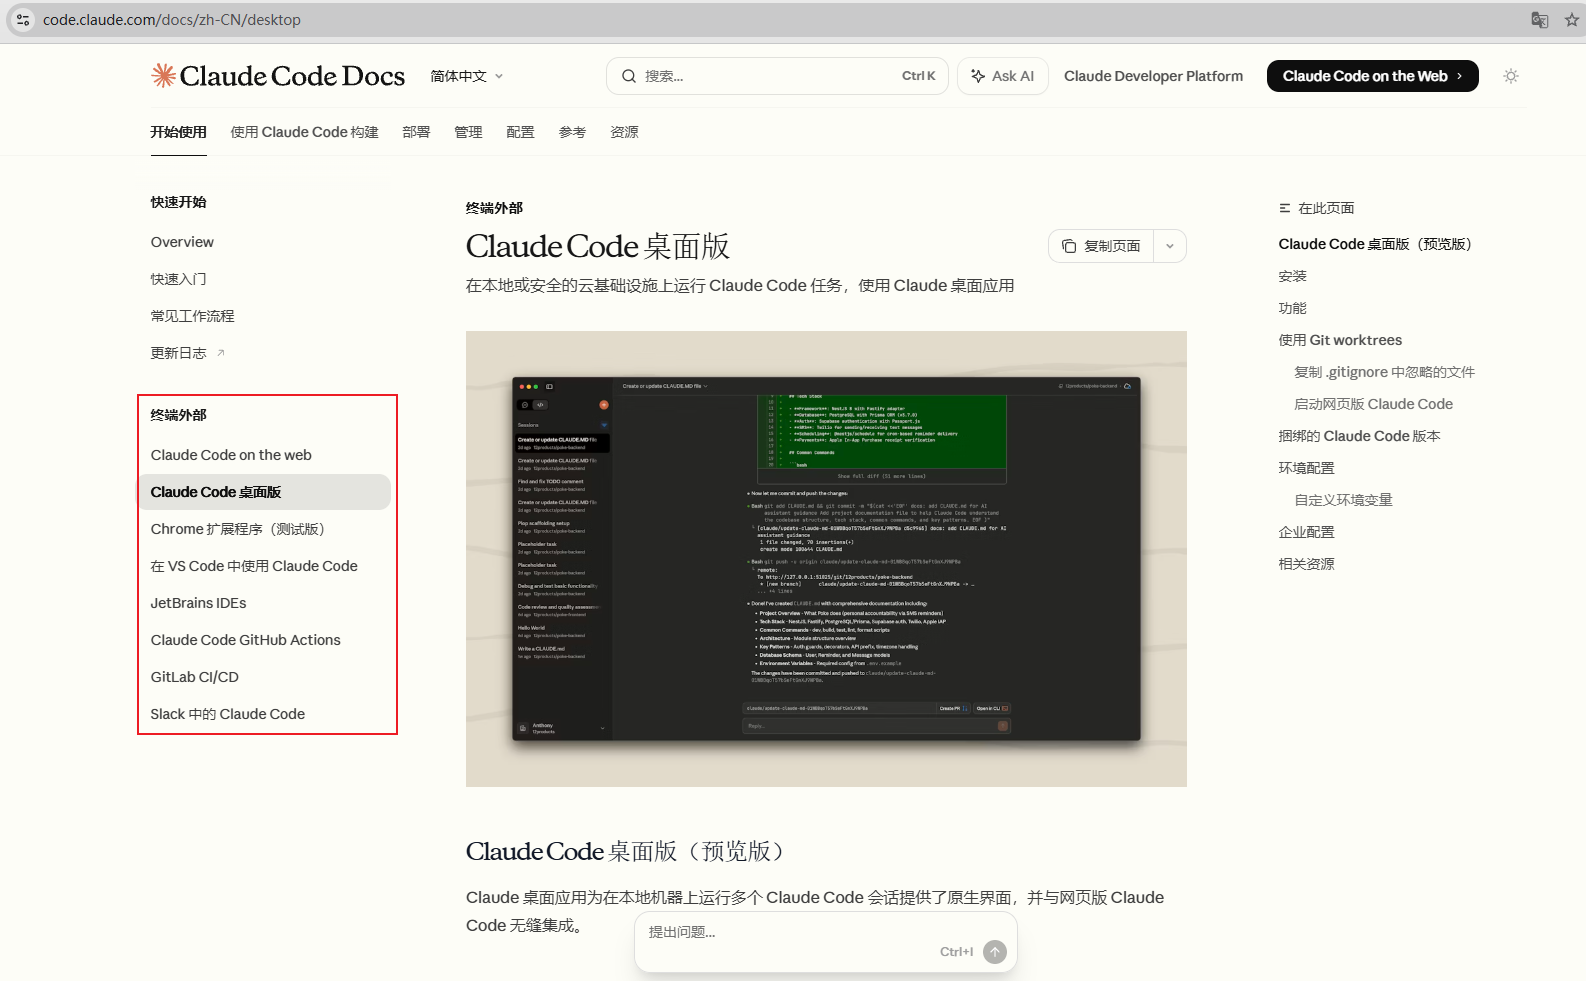The height and width of the screenshot is (981, 1586).
Task: Jump to Claude Code 桌面版（预览版）section
Action: 1375,244
